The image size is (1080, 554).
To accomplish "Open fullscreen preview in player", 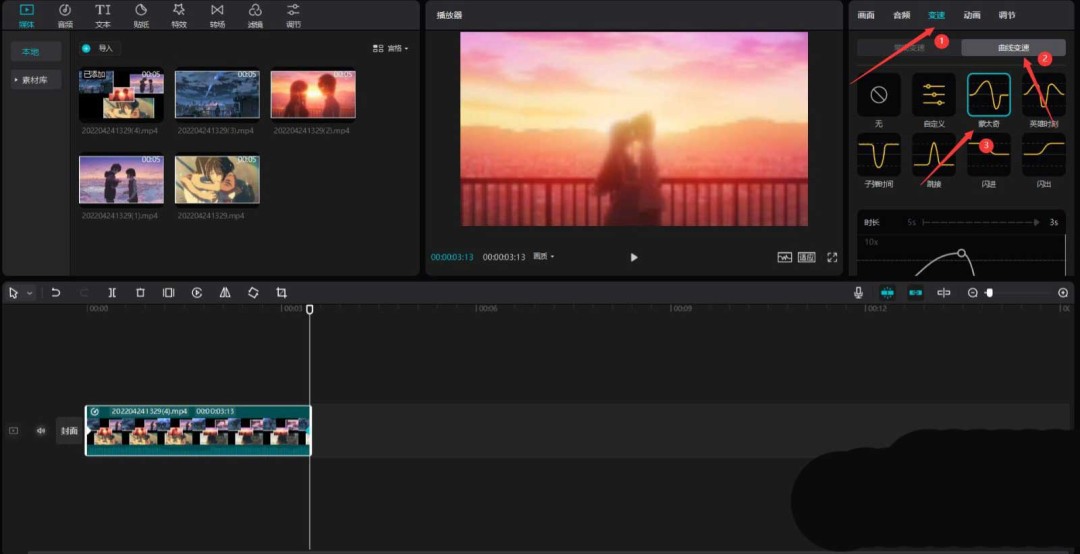I will pyautogui.click(x=832, y=257).
